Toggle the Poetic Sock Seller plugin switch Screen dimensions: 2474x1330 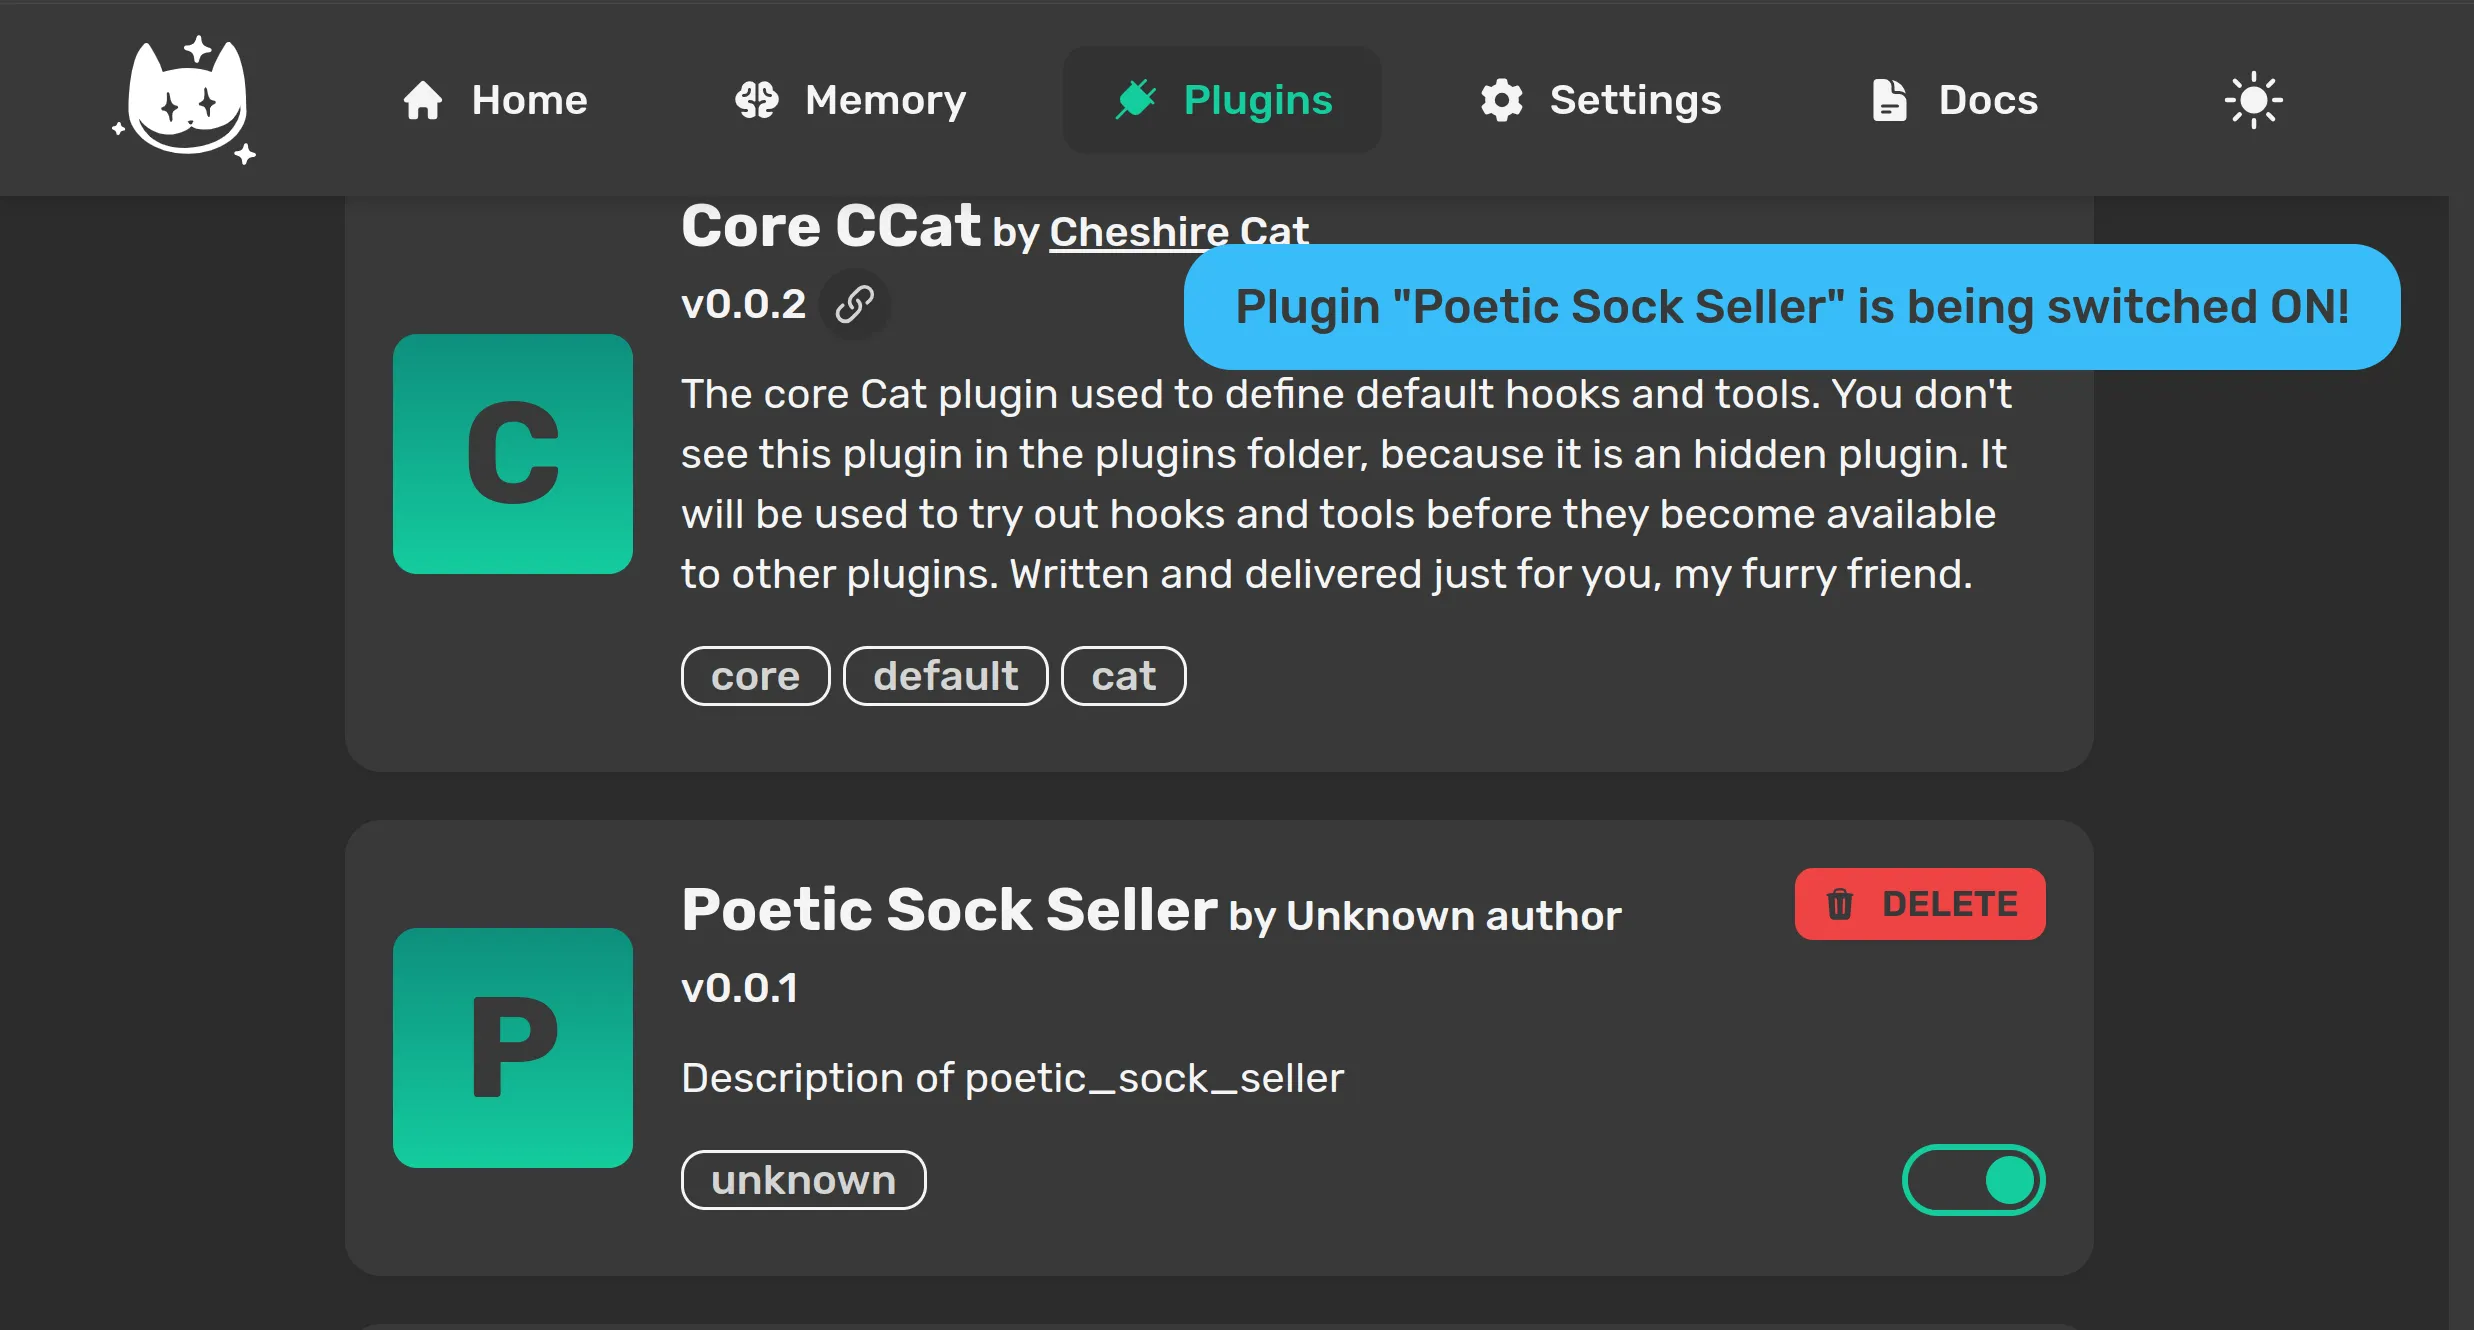coord(1973,1180)
